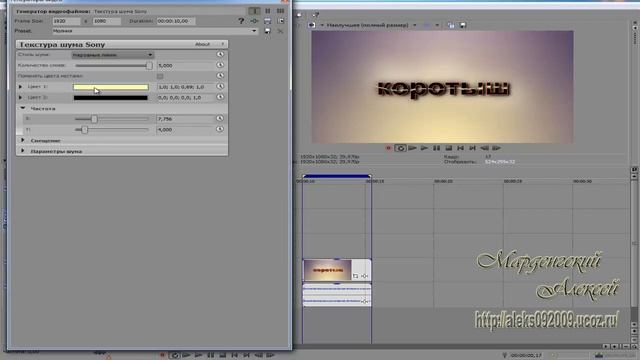The image size is (640, 360).
Task: Tick checkbox under layer count slider
Action: point(160,76)
